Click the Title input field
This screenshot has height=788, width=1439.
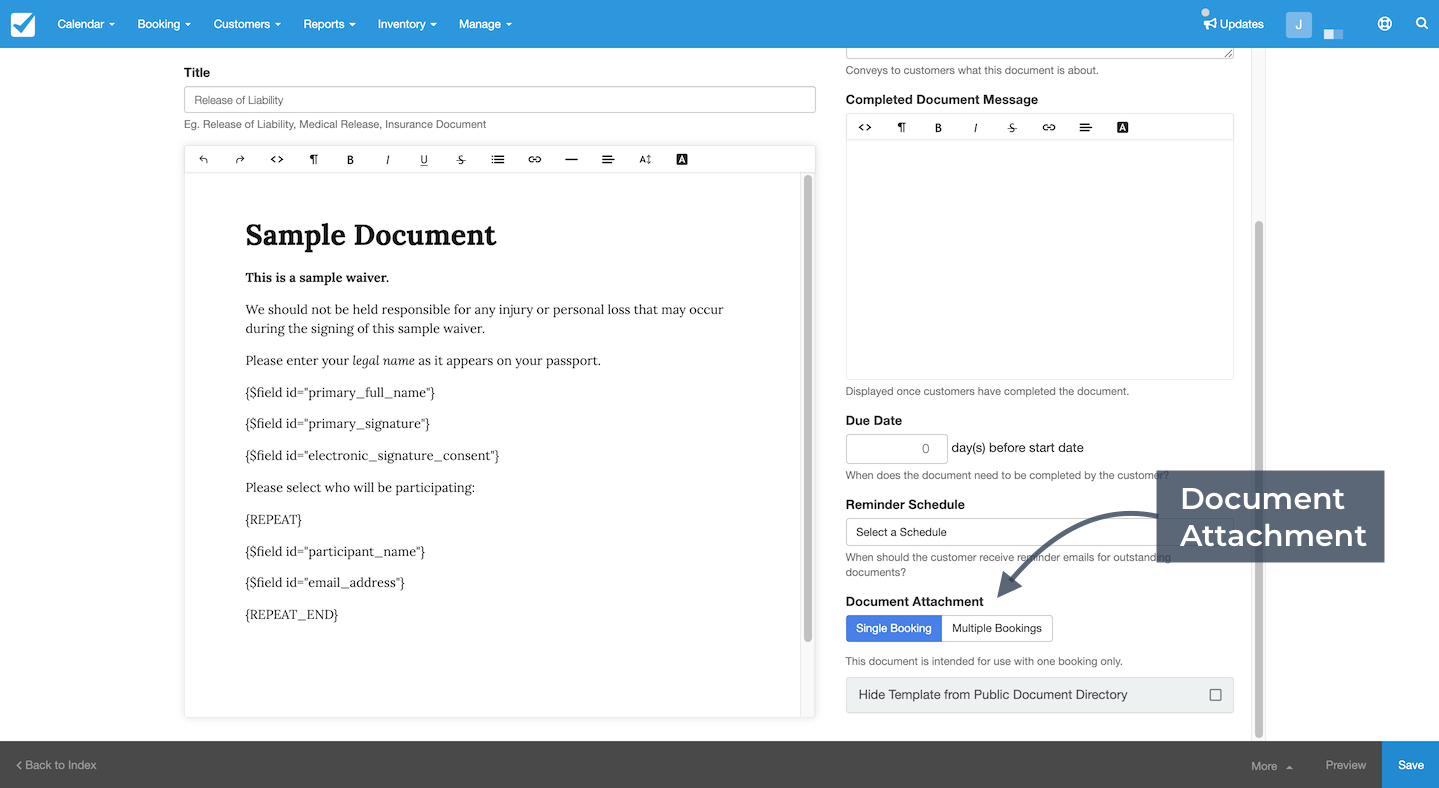500,100
